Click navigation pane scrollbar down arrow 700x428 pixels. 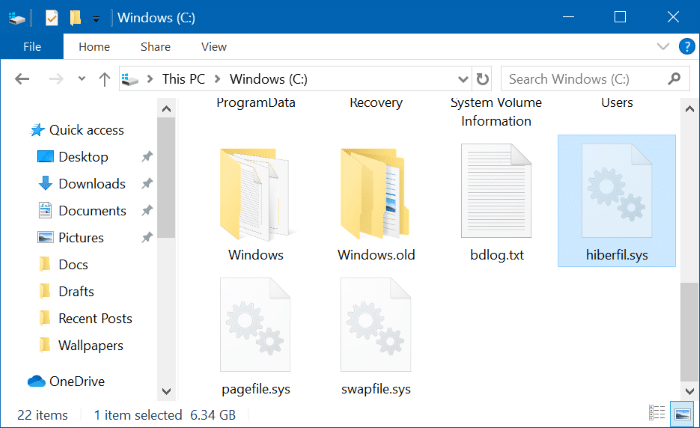pyautogui.click(x=167, y=391)
